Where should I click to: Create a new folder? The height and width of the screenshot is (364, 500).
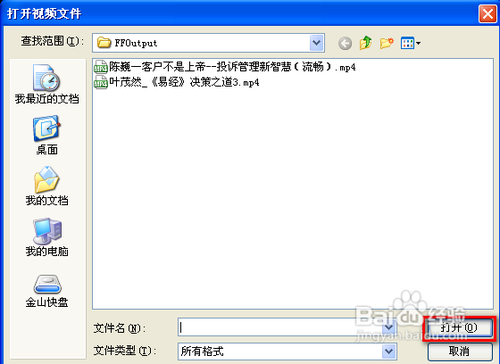(x=387, y=43)
